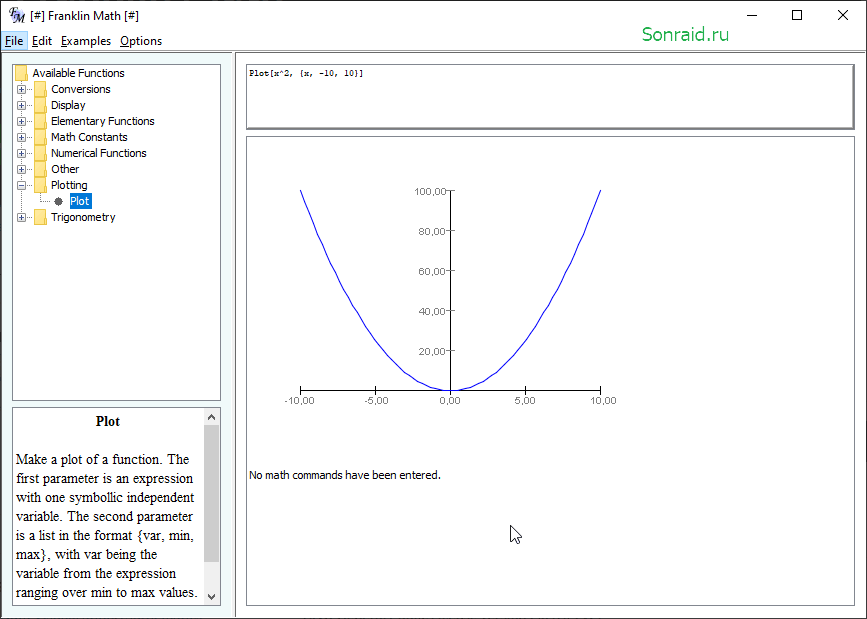Click the Available Functions root folder icon
The width and height of the screenshot is (867, 619).
(x=22, y=73)
